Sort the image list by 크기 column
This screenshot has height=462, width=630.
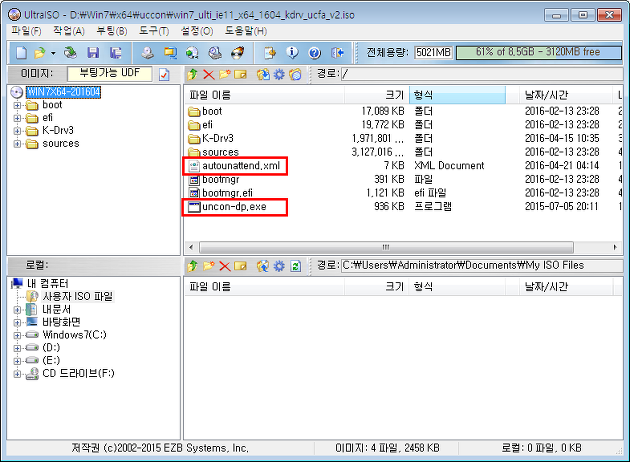click(x=376, y=95)
